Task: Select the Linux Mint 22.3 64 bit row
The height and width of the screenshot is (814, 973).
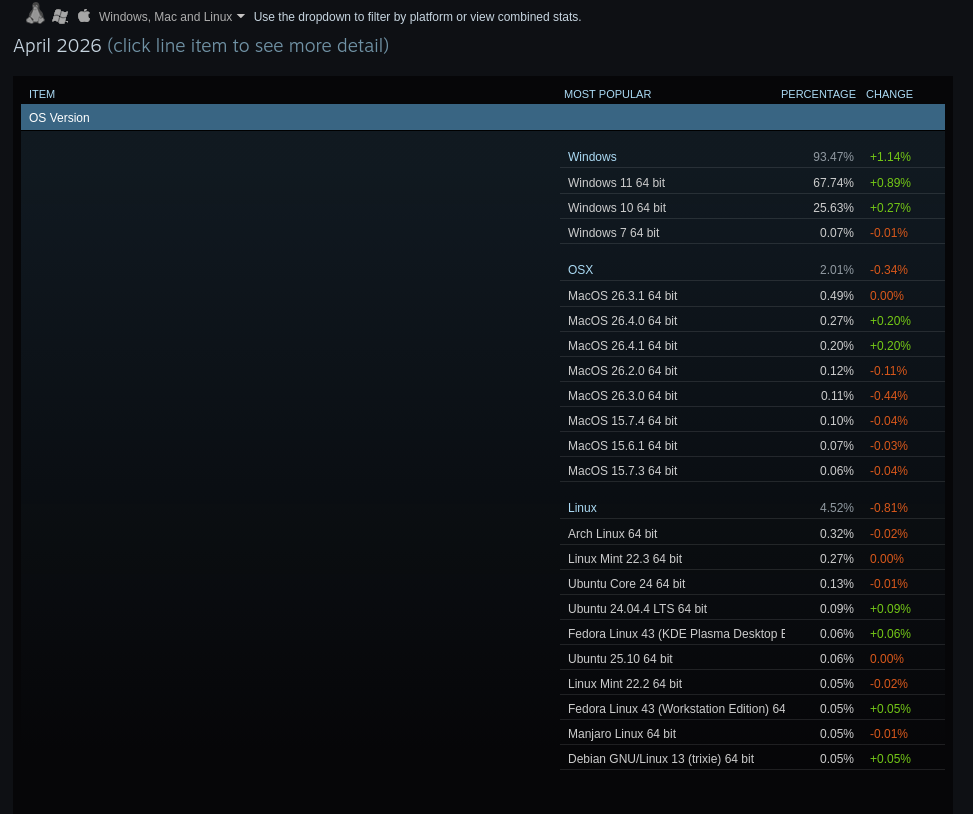Action: click(752, 558)
